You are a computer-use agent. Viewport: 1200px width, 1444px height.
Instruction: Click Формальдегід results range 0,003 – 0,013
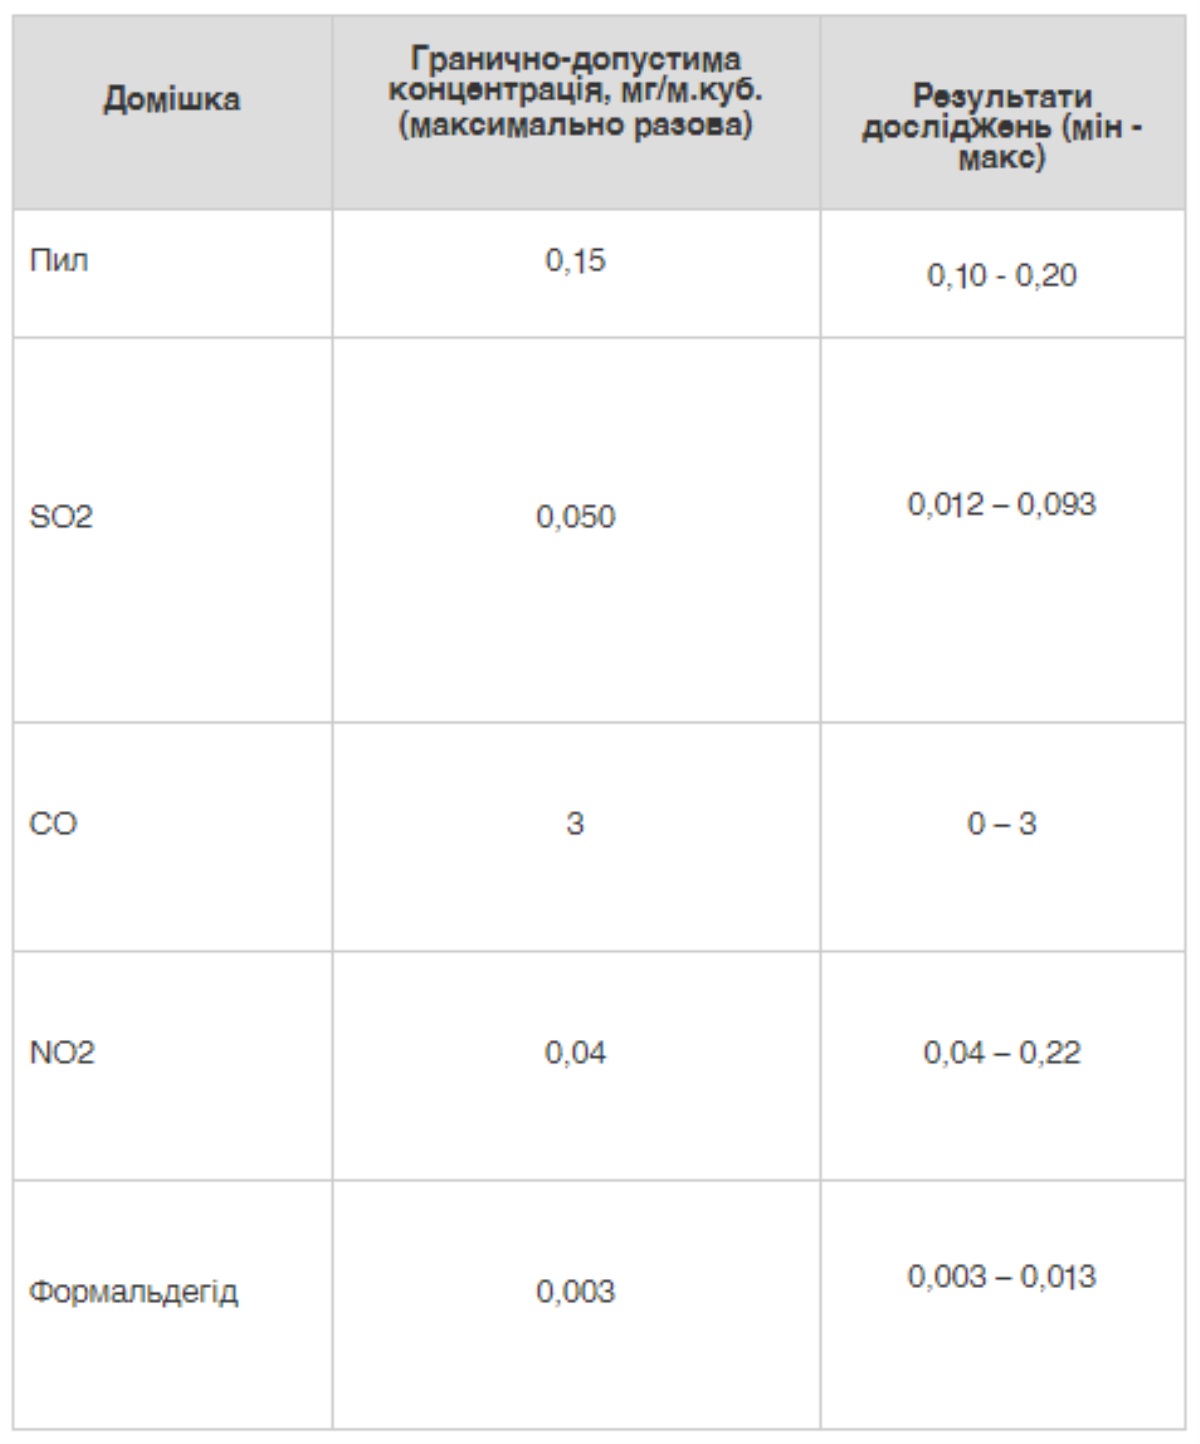1002,1277
